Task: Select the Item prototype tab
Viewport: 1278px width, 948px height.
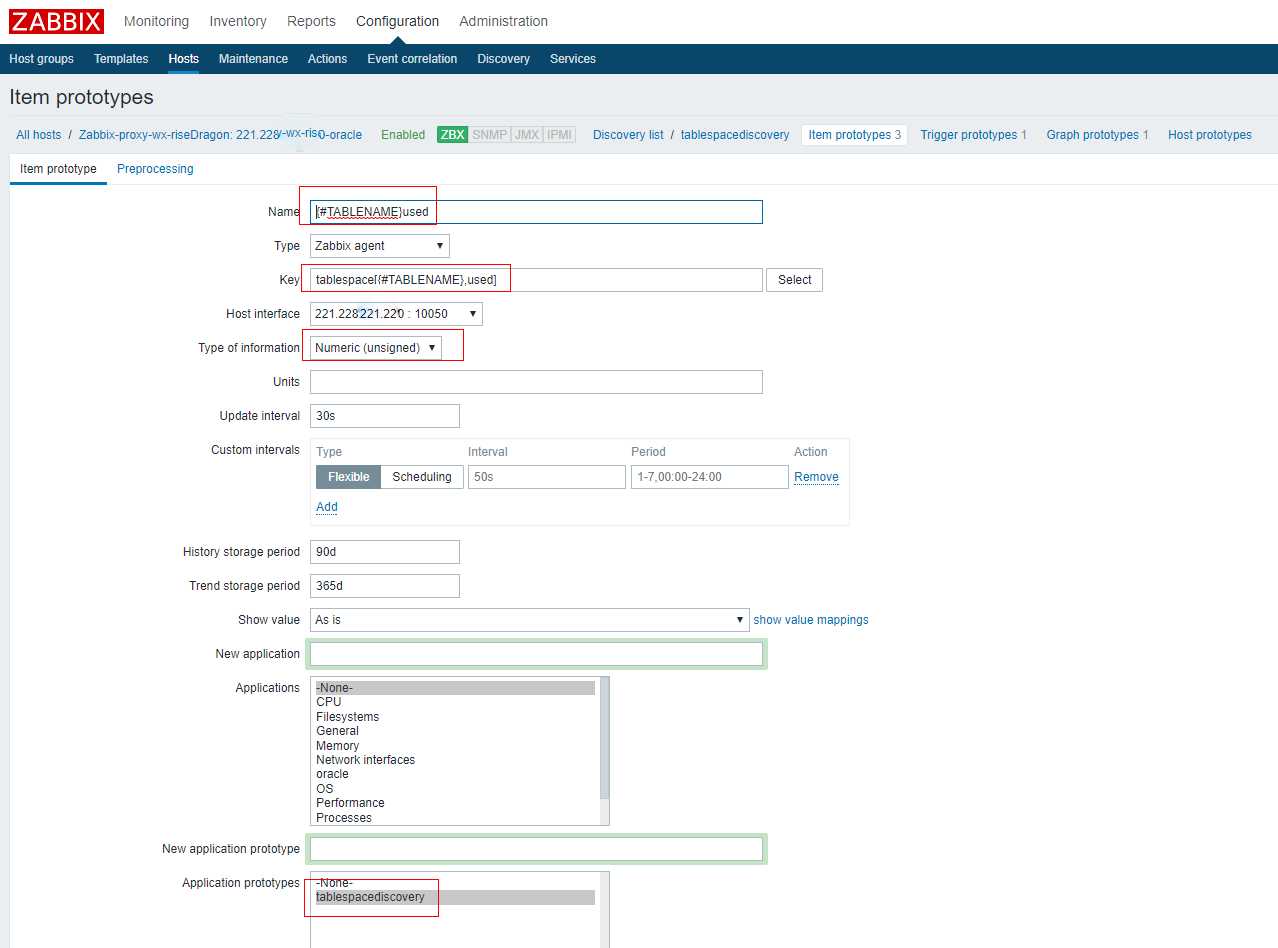Action: coord(58,169)
